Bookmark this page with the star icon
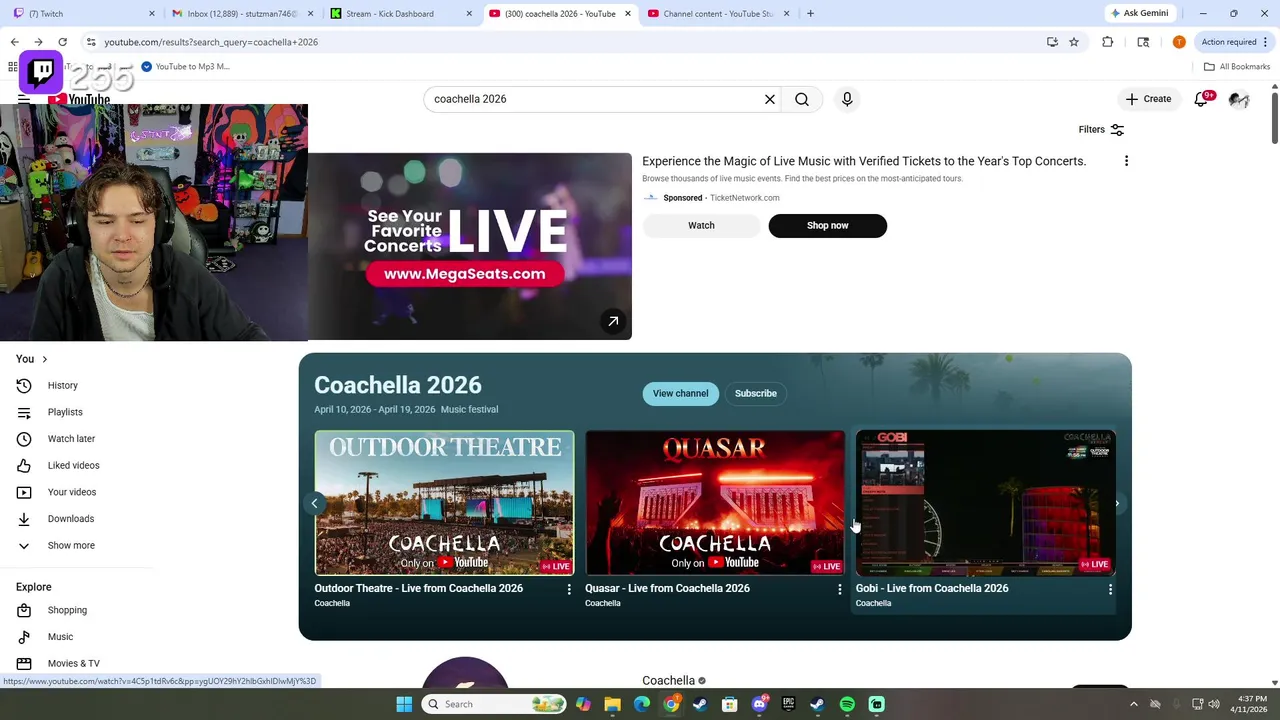The image size is (1280, 720). click(x=1074, y=42)
